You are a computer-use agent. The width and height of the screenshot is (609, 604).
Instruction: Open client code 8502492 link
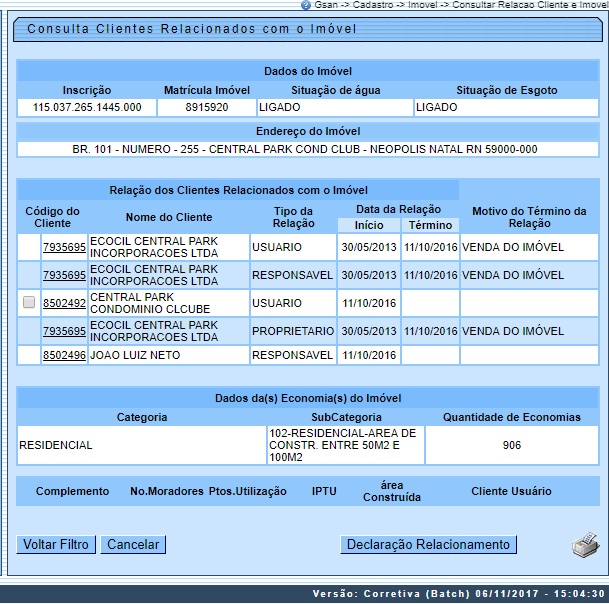[64, 303]
